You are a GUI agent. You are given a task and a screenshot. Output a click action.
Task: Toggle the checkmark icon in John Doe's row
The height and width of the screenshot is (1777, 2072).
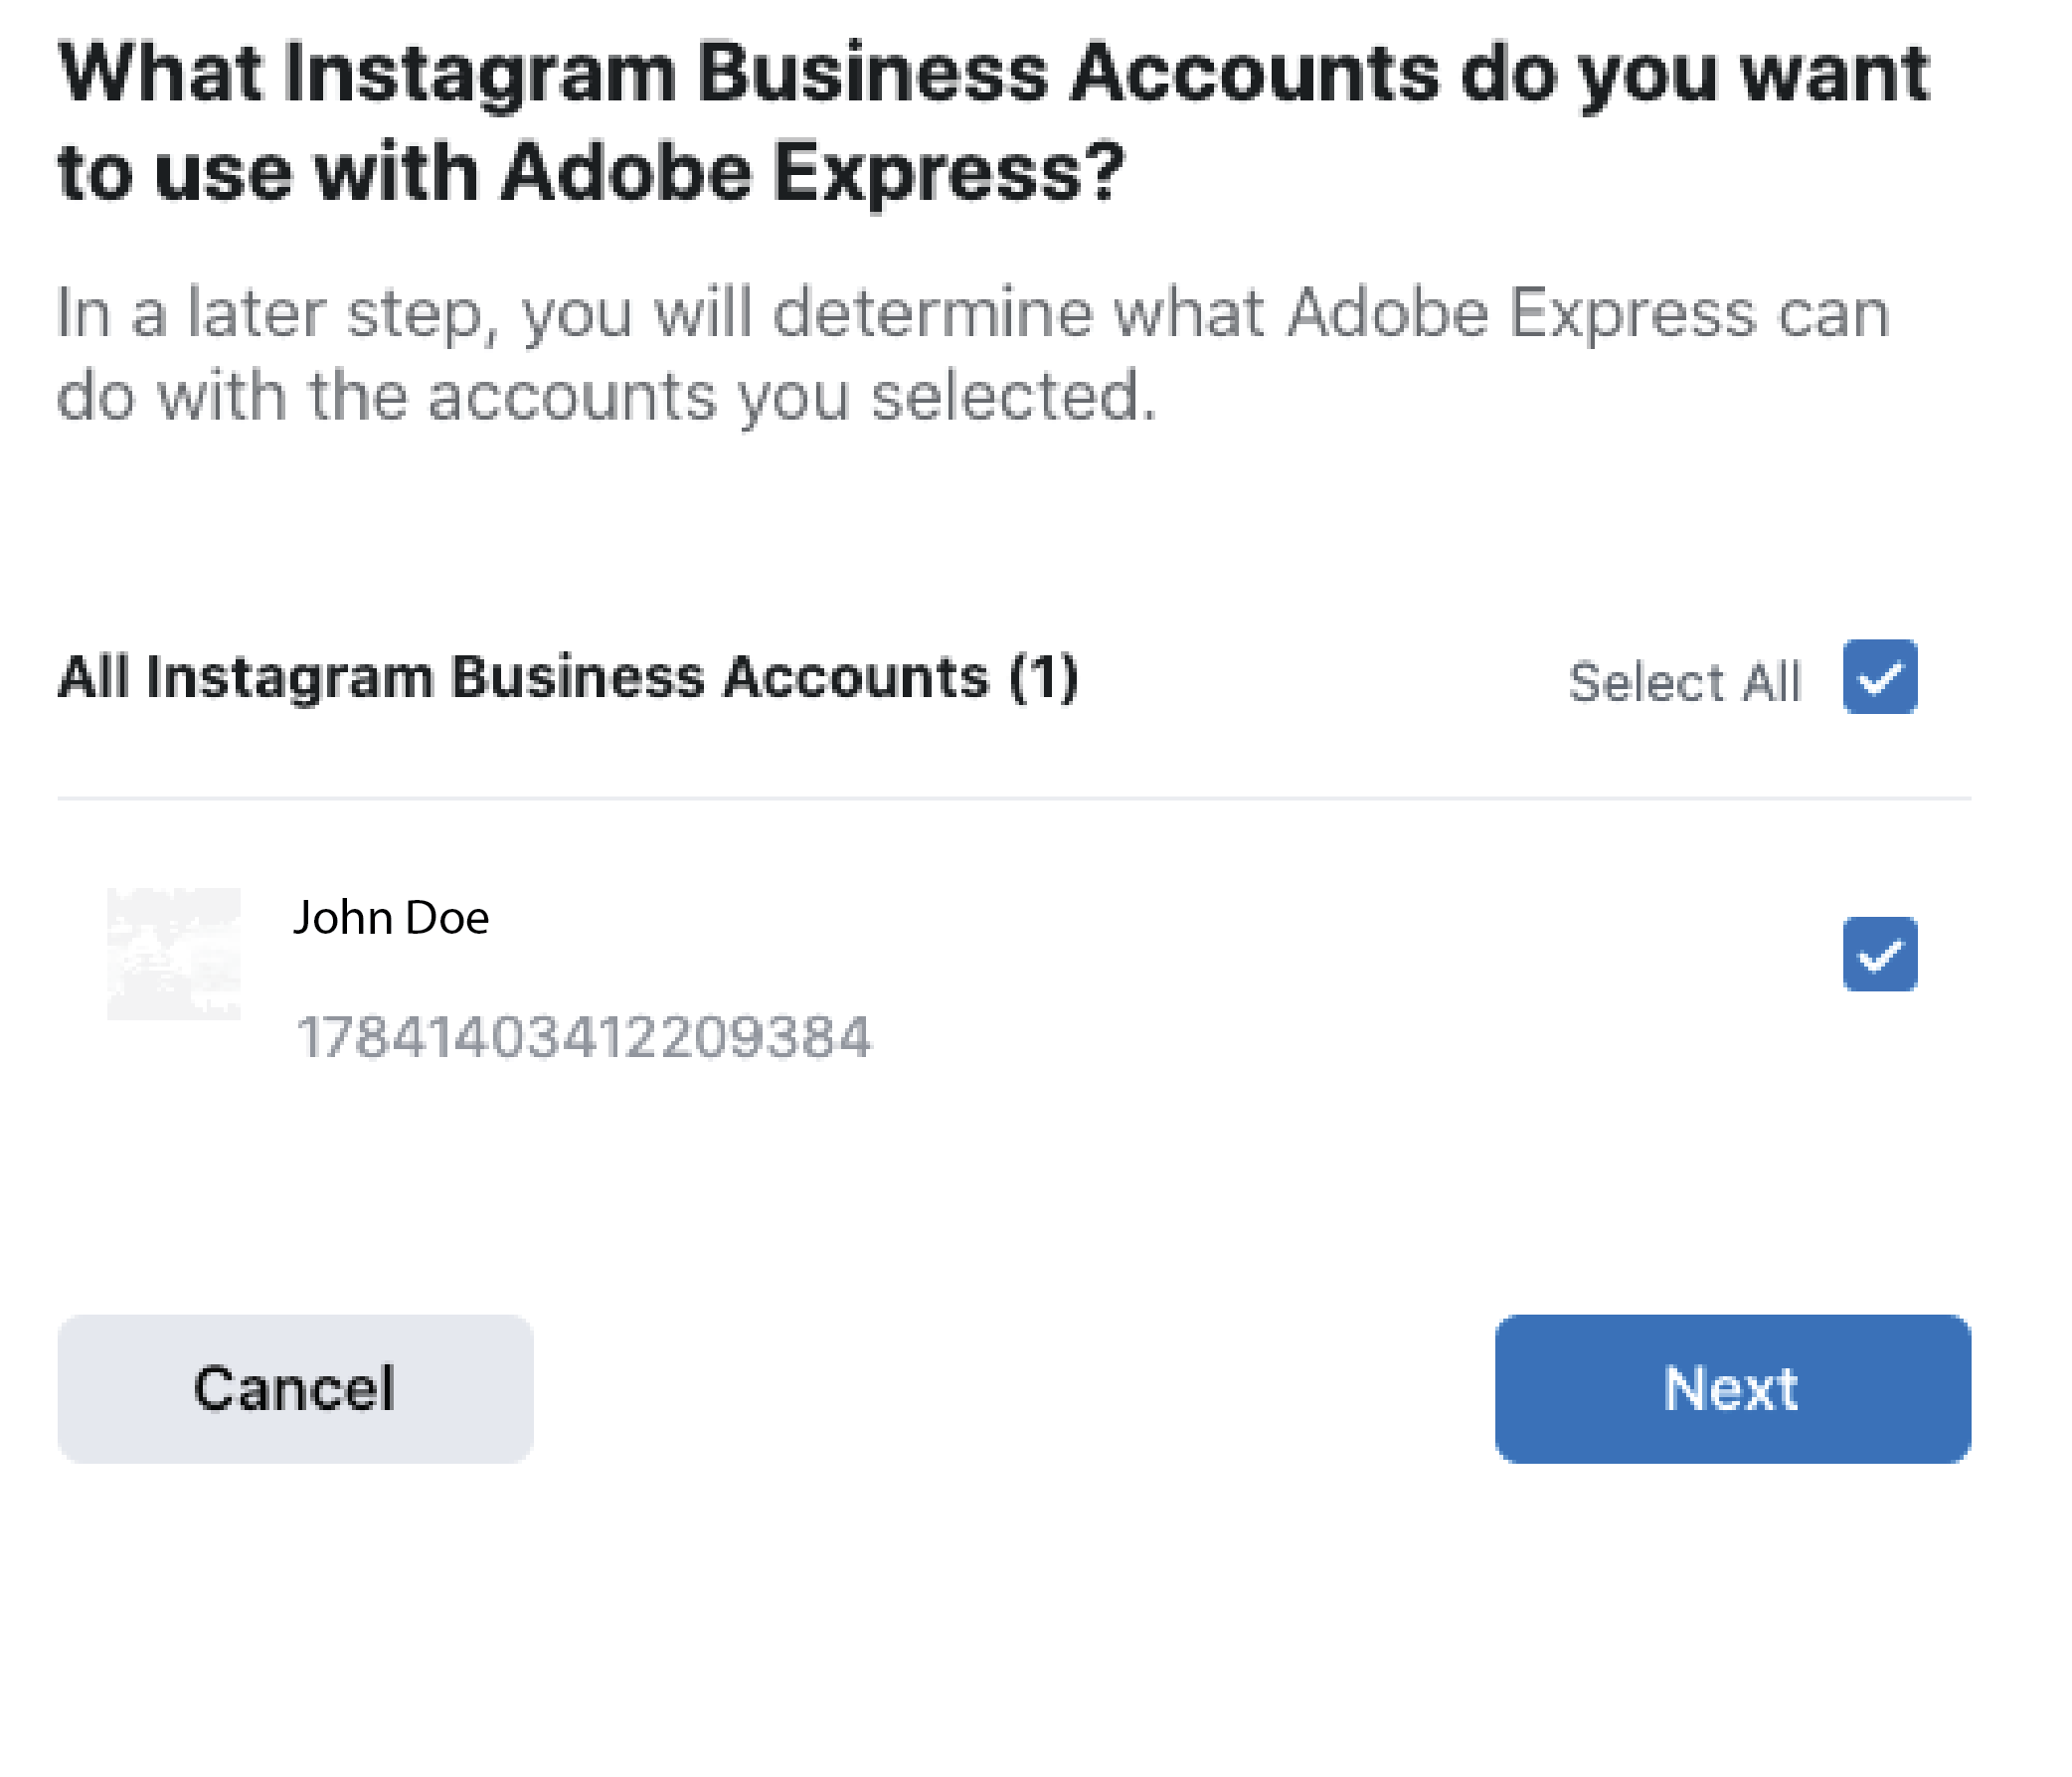(x=1879, y=954)
